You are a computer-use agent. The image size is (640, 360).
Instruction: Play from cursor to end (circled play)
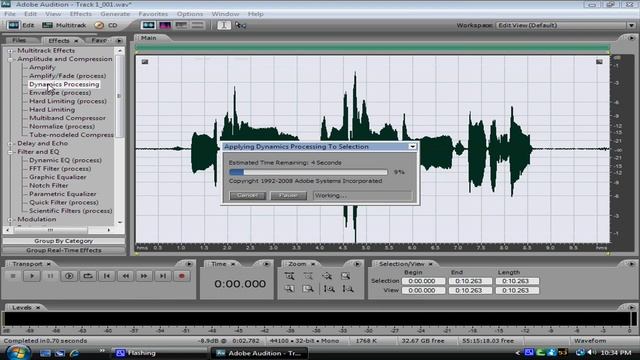click(69, 276)
